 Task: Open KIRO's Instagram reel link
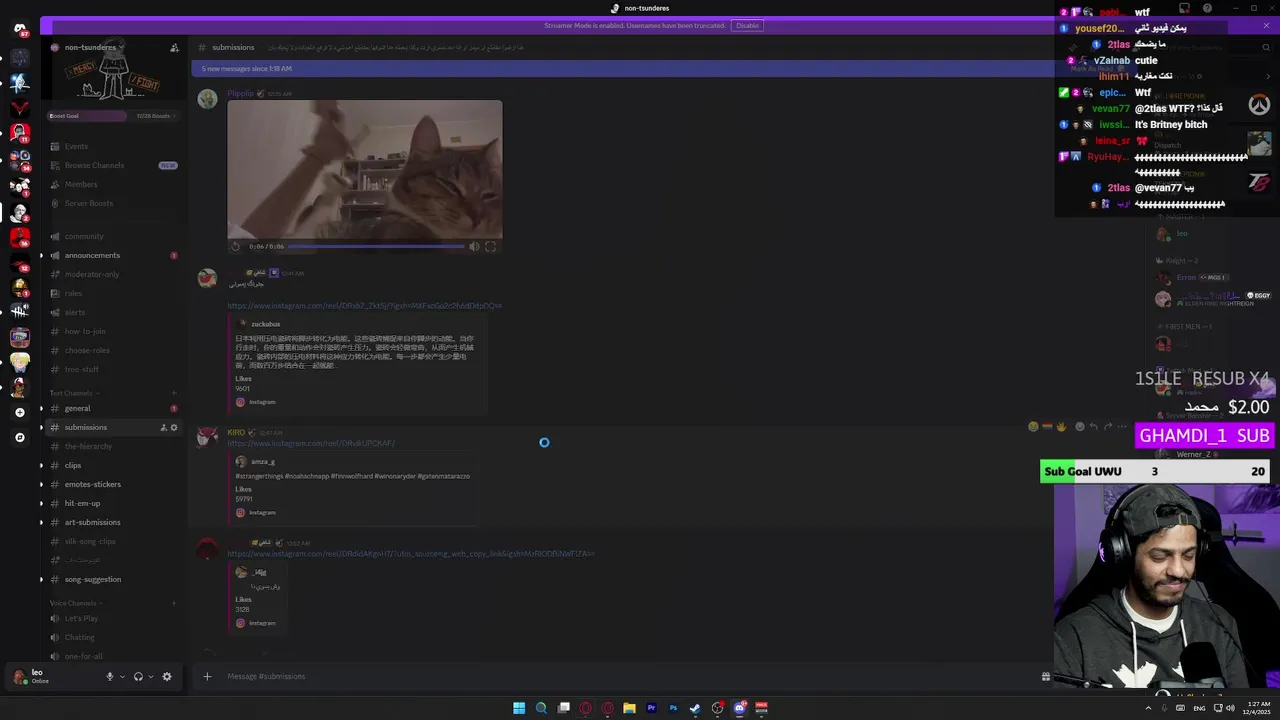tap(311, 443)
